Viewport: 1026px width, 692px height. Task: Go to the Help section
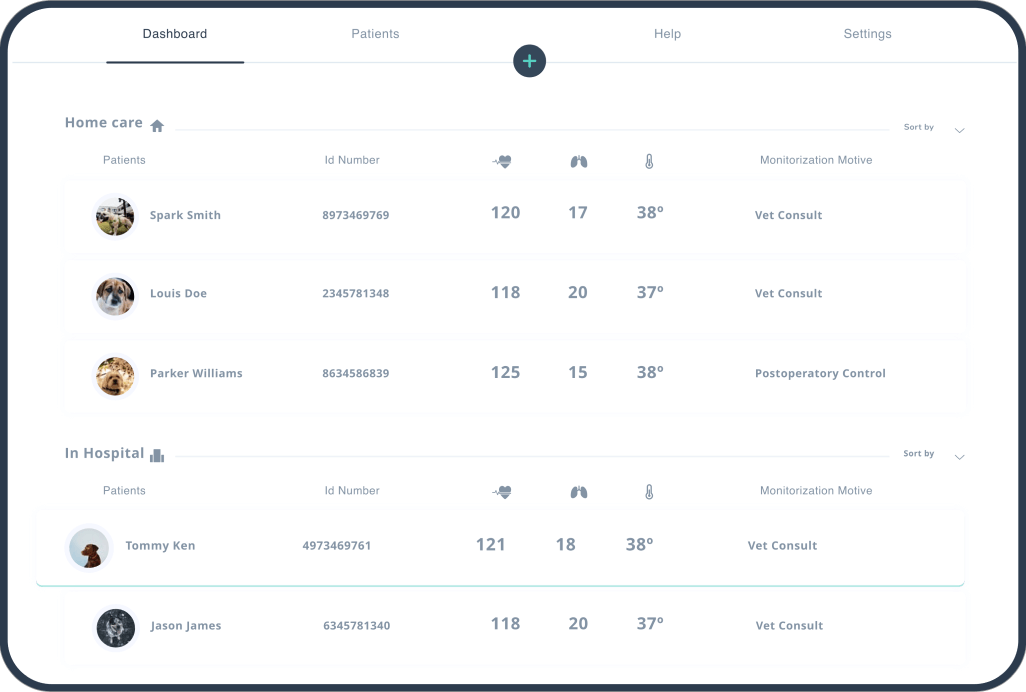click(x=667, y=33)
